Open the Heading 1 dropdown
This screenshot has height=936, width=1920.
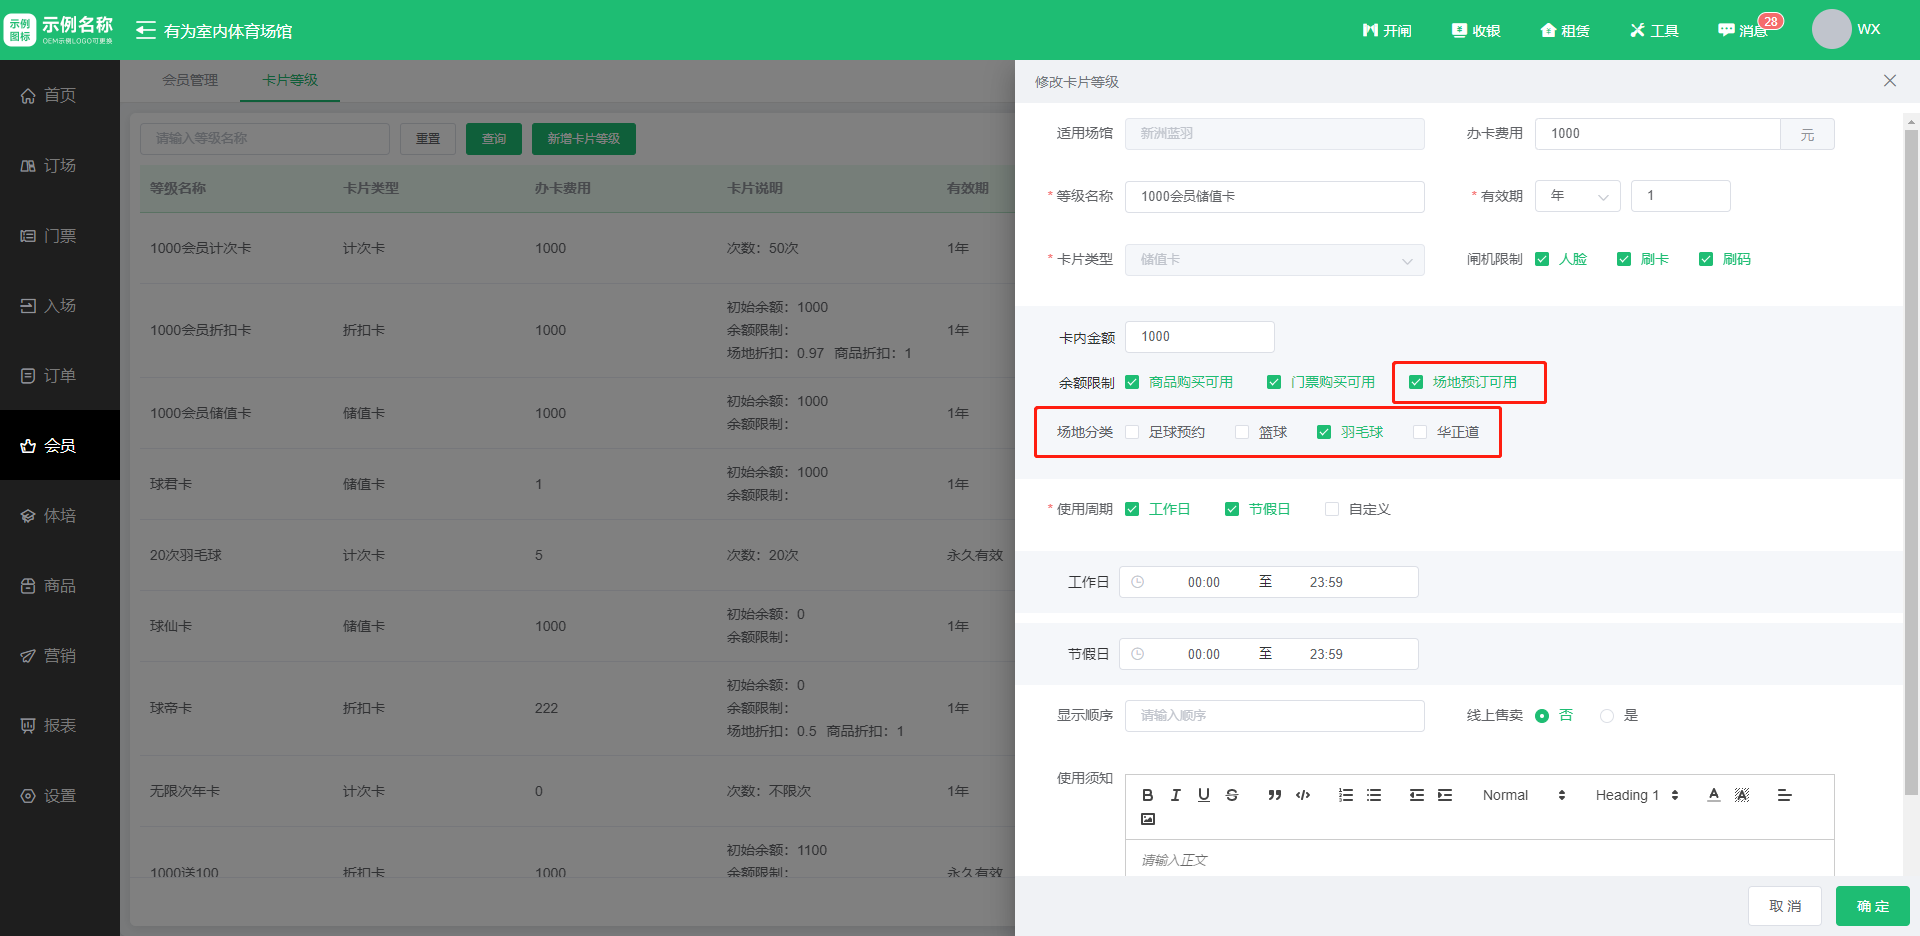[1637, 795]
